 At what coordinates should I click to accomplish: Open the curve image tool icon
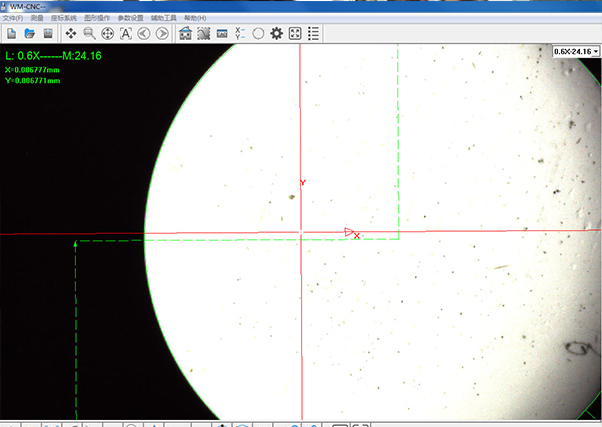click(x=204, y=34)
